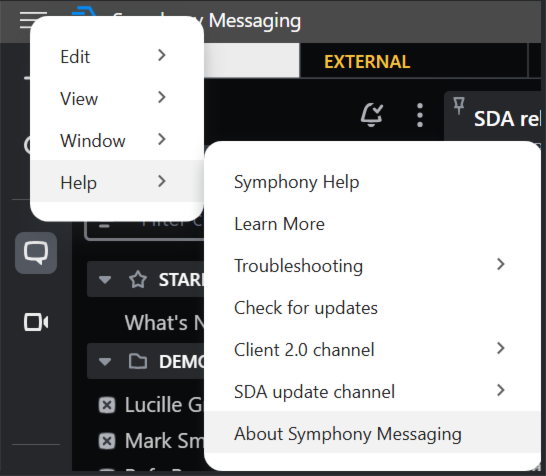Image resolution: width=546 pixels, height=476 pixels.
Task: Click the status icon next to Mark Sm
Action: (107, 441)
